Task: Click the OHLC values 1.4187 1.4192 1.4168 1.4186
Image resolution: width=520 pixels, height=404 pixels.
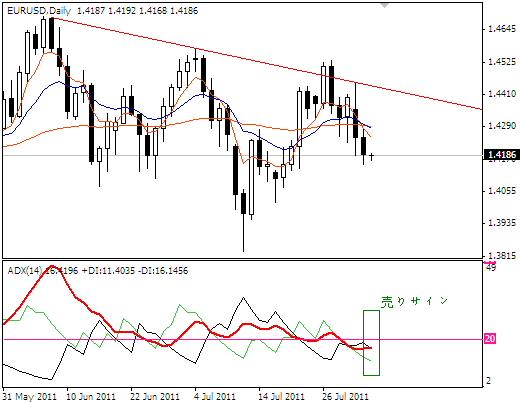Action: [137, 11]
